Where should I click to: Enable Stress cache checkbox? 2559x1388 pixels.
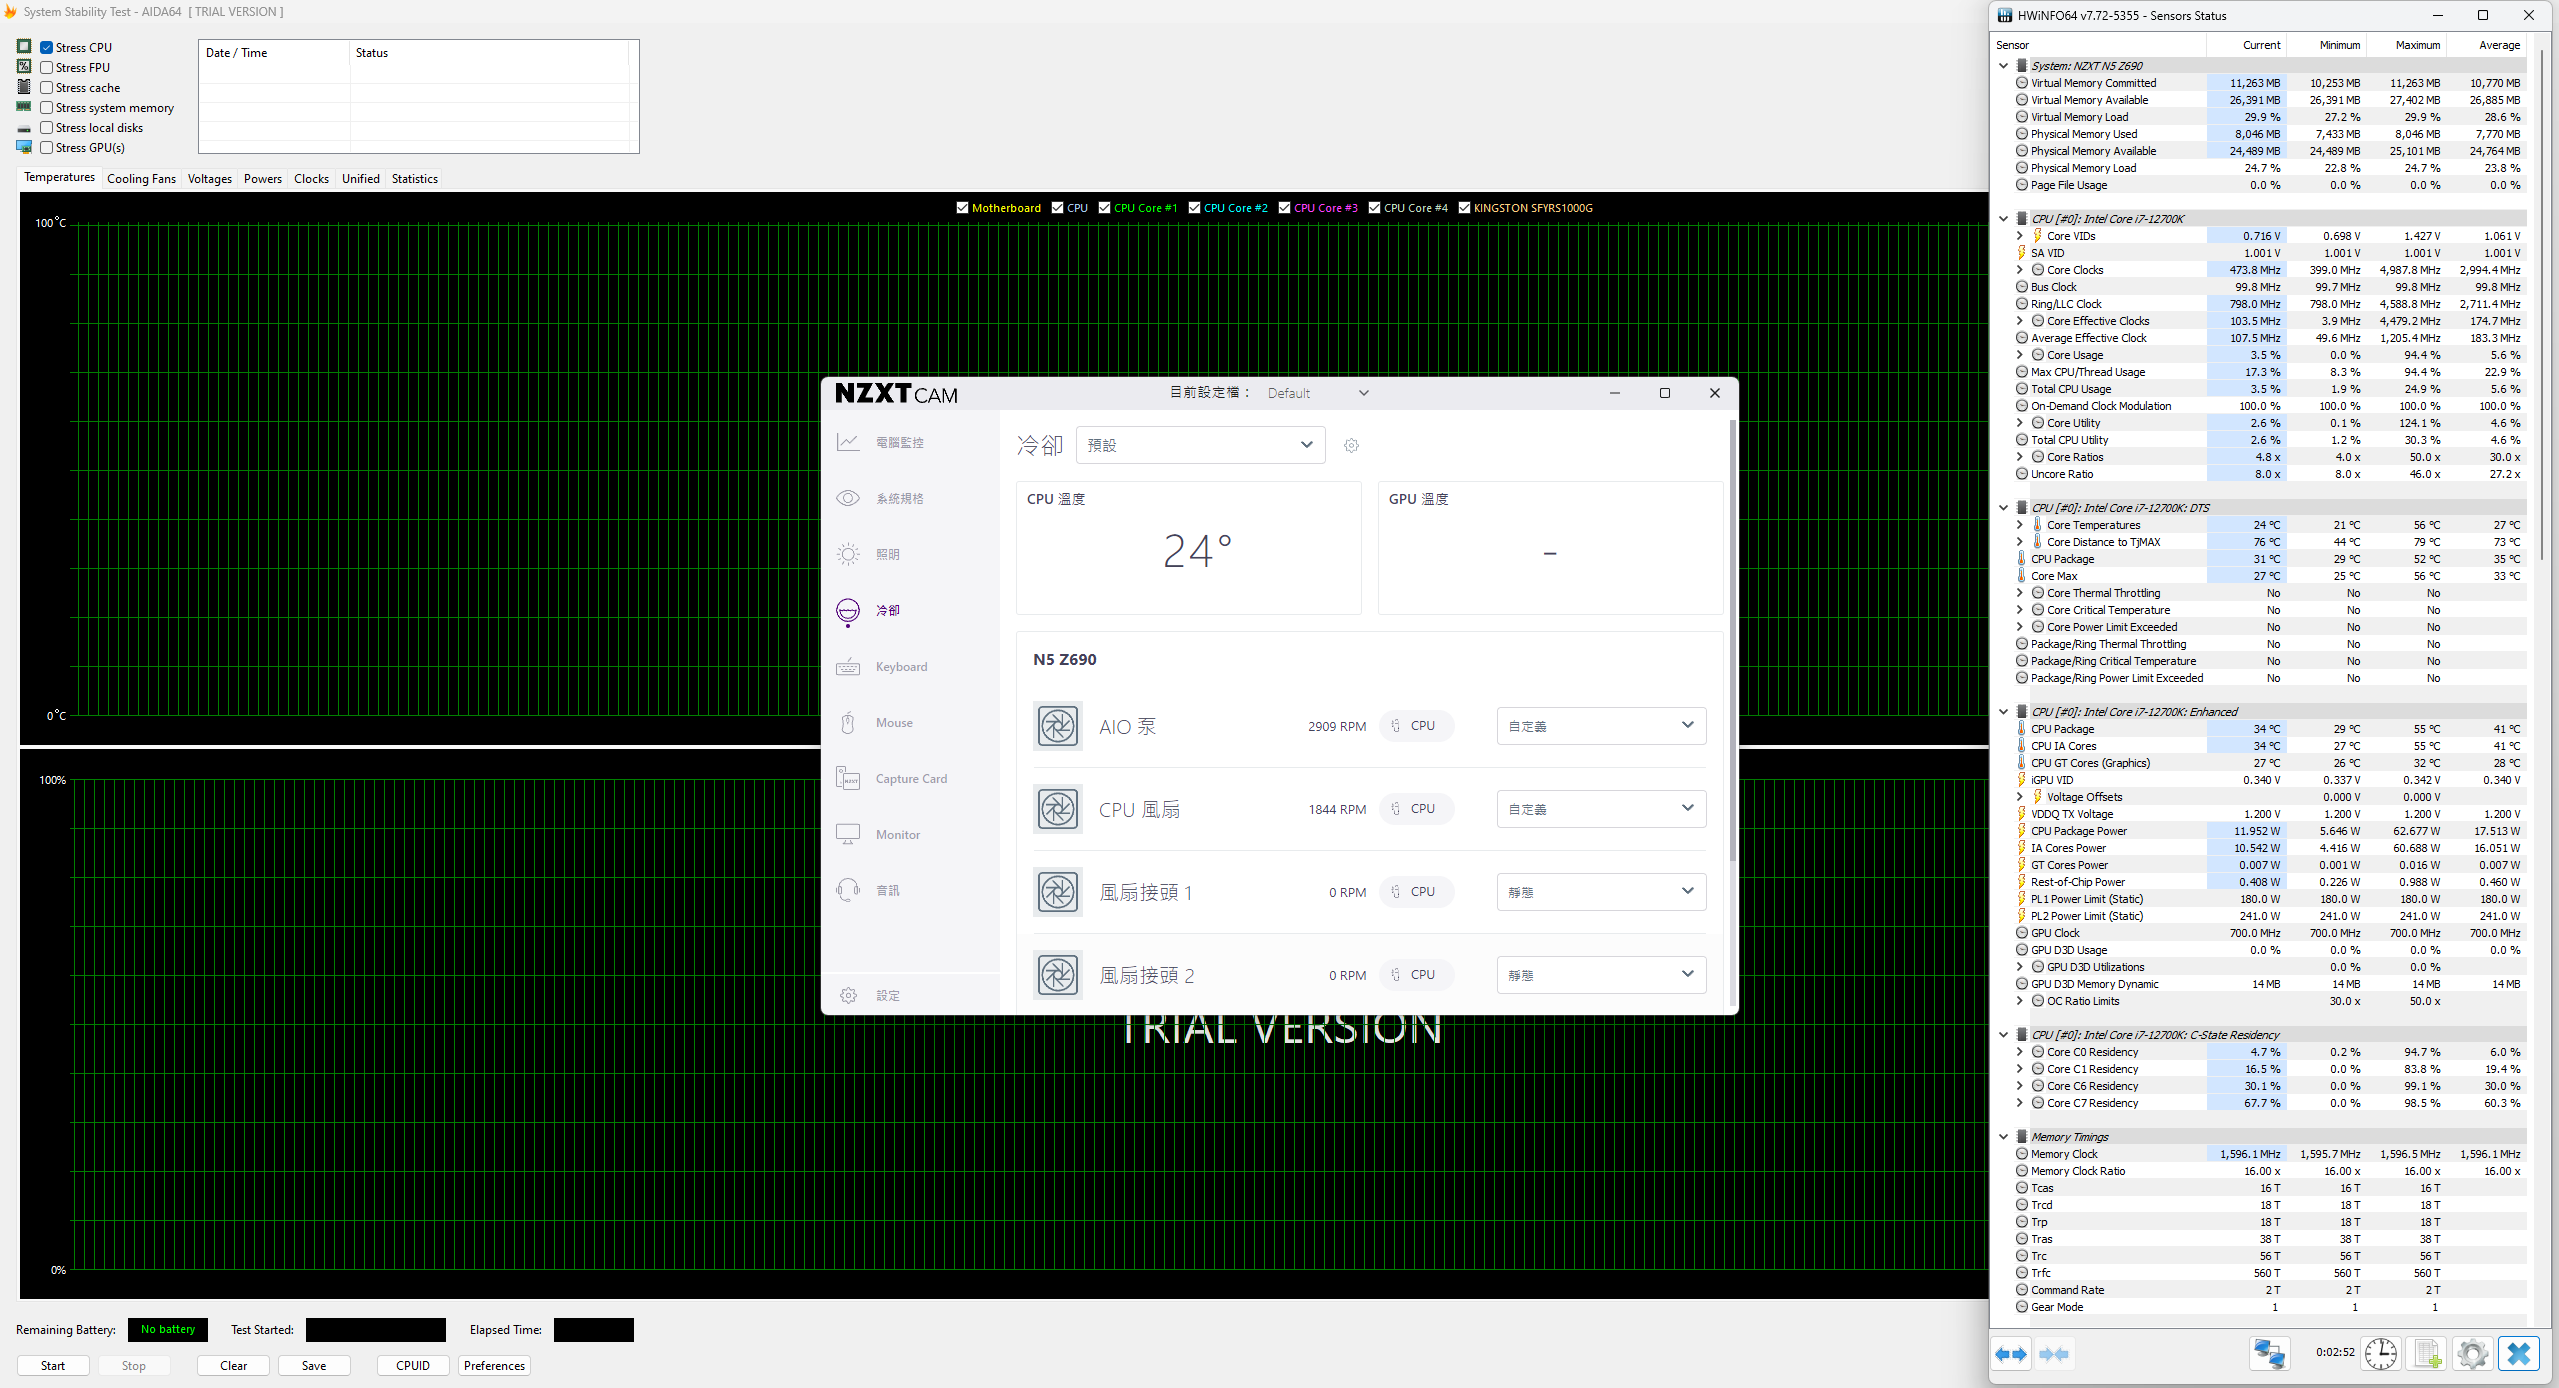point(47,87)
